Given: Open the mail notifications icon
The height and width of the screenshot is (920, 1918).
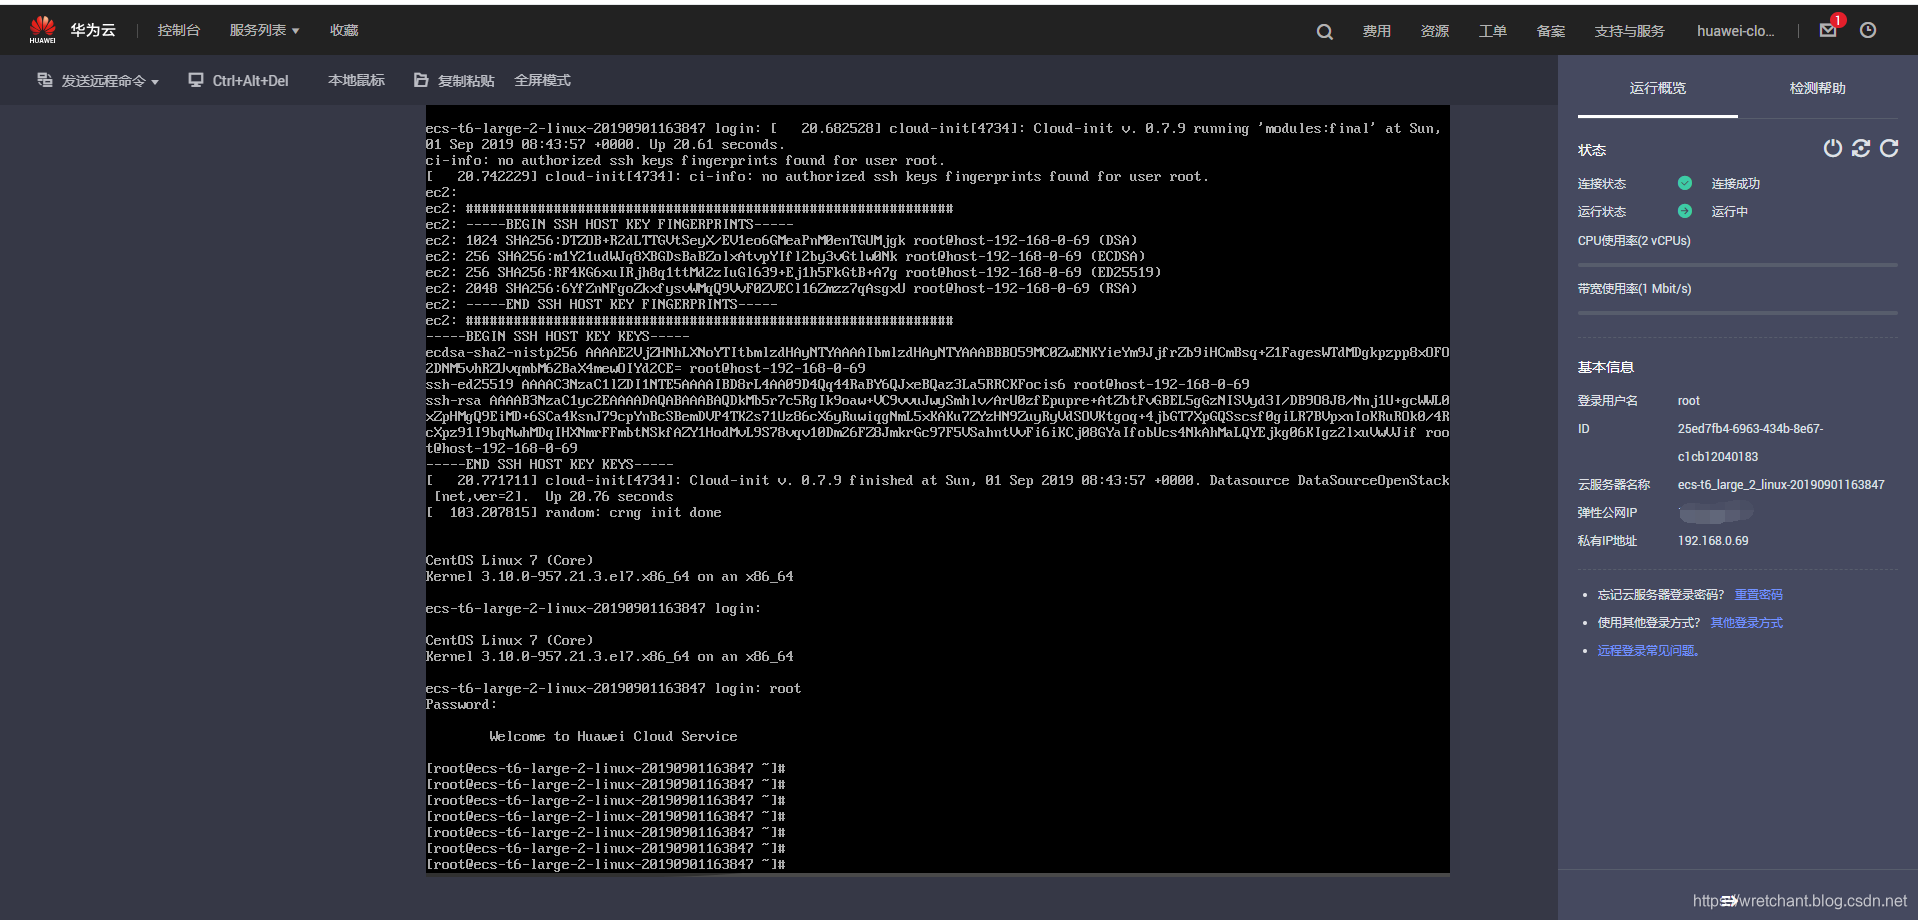Looking at the screenshot, I should 1828,30.
